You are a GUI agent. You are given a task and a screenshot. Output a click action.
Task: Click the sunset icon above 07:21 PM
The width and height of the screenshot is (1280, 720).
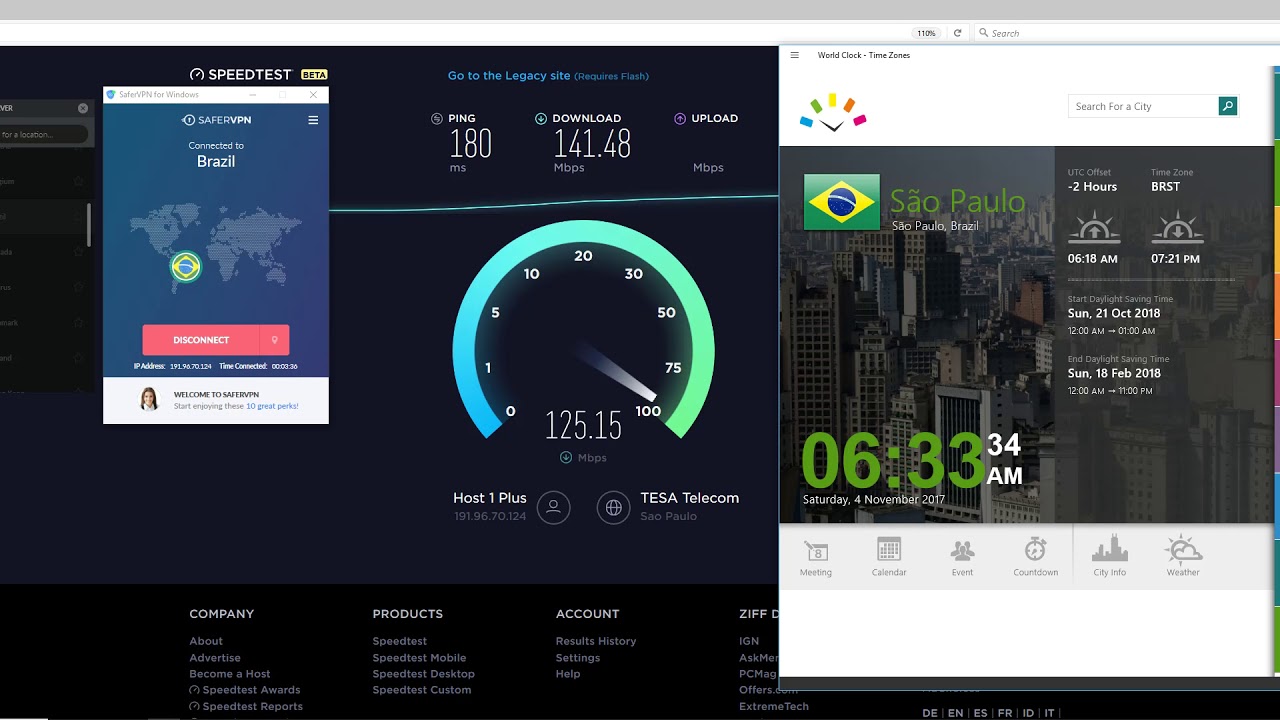click(1177, 228)
